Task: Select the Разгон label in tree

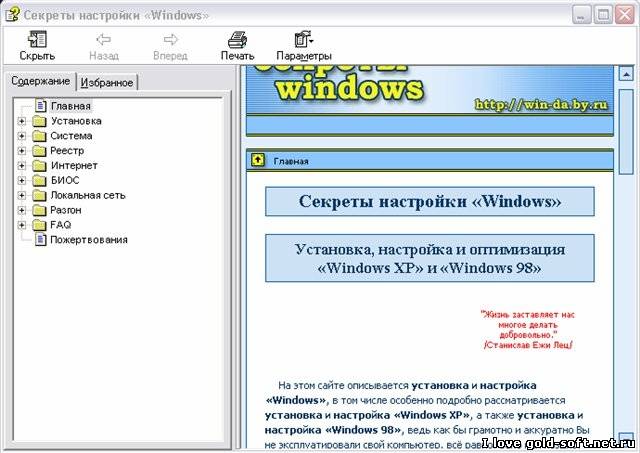Action: pos(66,210)
